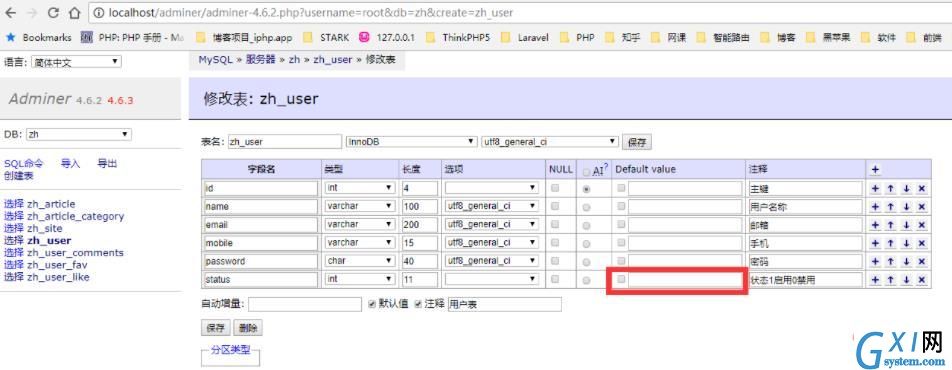Click the 删除 button

248,328
